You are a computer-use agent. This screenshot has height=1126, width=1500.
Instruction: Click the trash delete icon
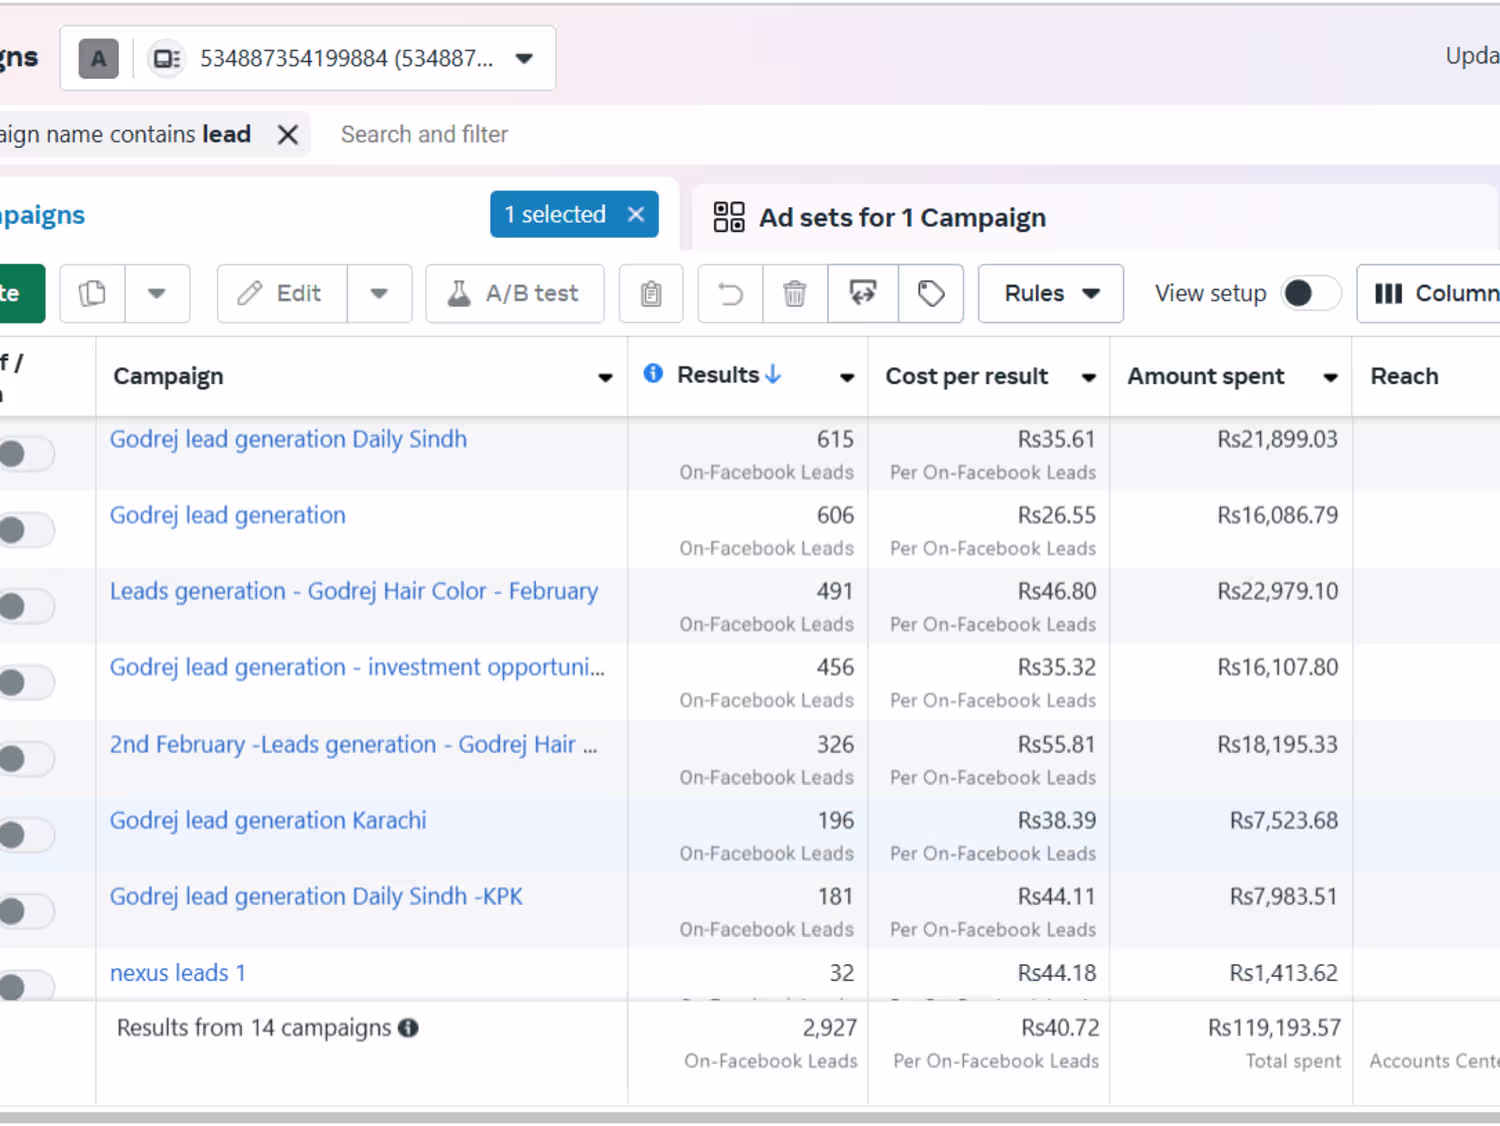tap(795, 294)
